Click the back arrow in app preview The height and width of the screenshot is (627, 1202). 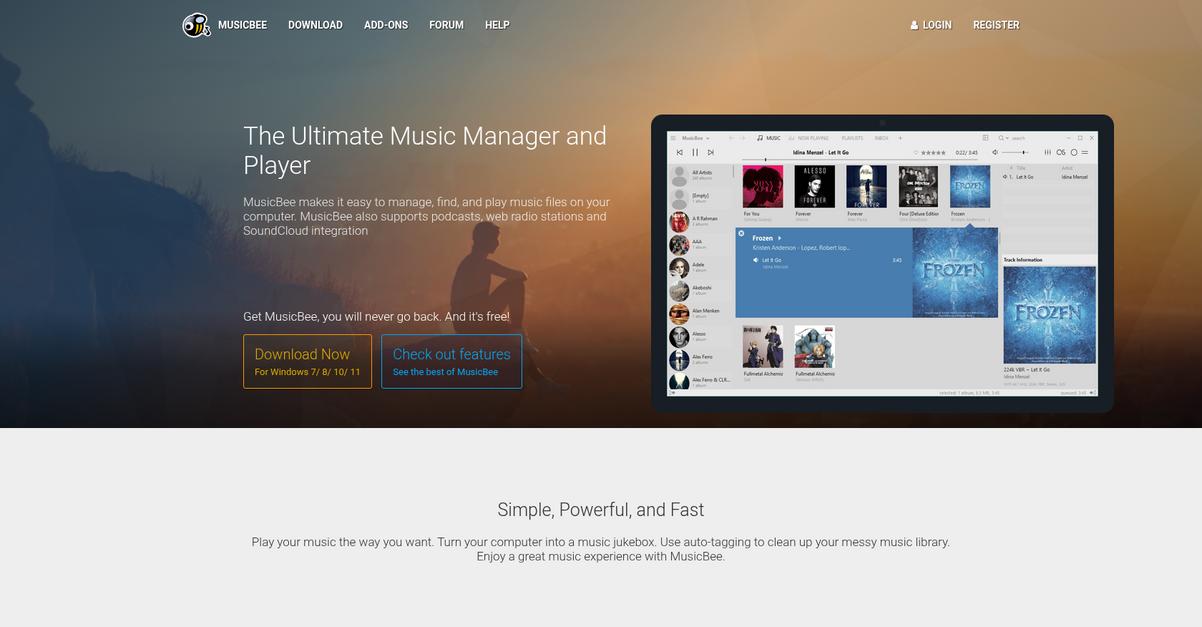[731, 138]
